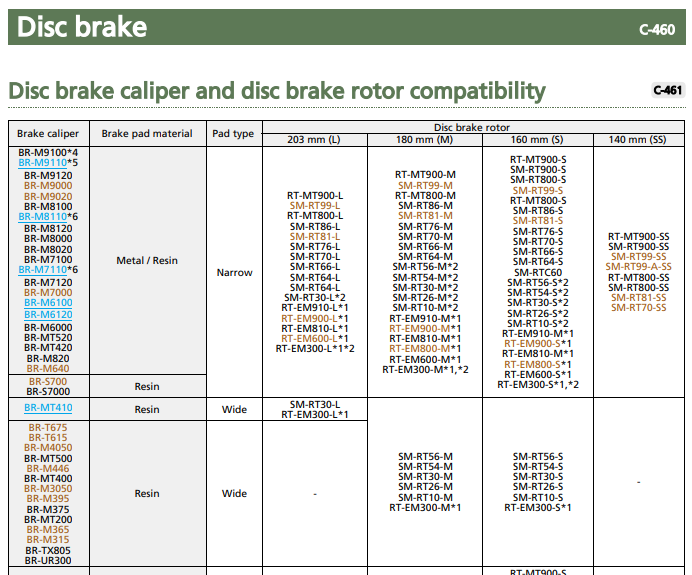Select BR-S700 caliper entry
Viewport: 692px width, 575px height.
pos(48,381)
